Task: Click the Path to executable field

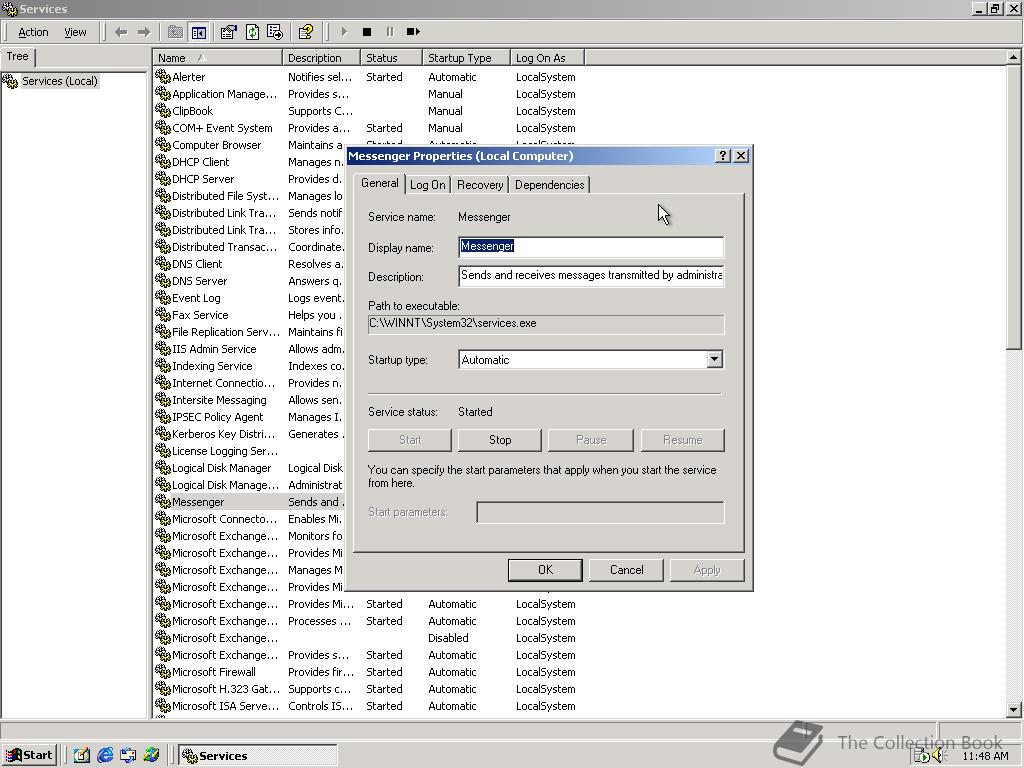Action: click(546, 324)
